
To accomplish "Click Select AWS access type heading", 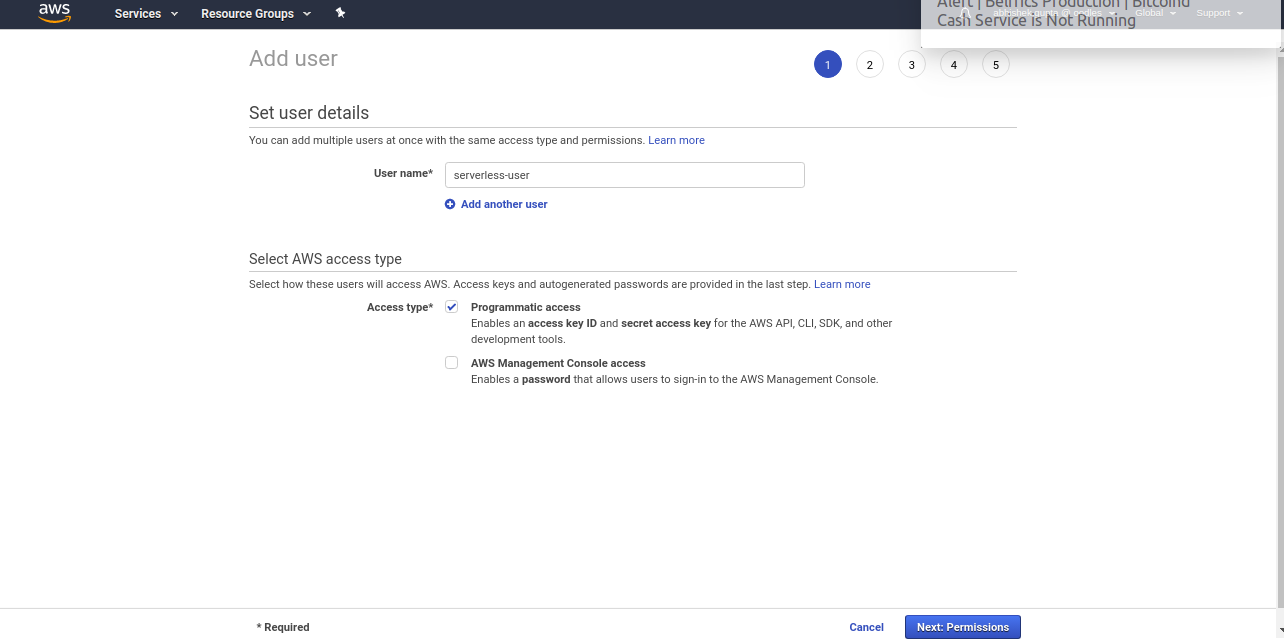I will pyautogui.click(x=325, y=258).
